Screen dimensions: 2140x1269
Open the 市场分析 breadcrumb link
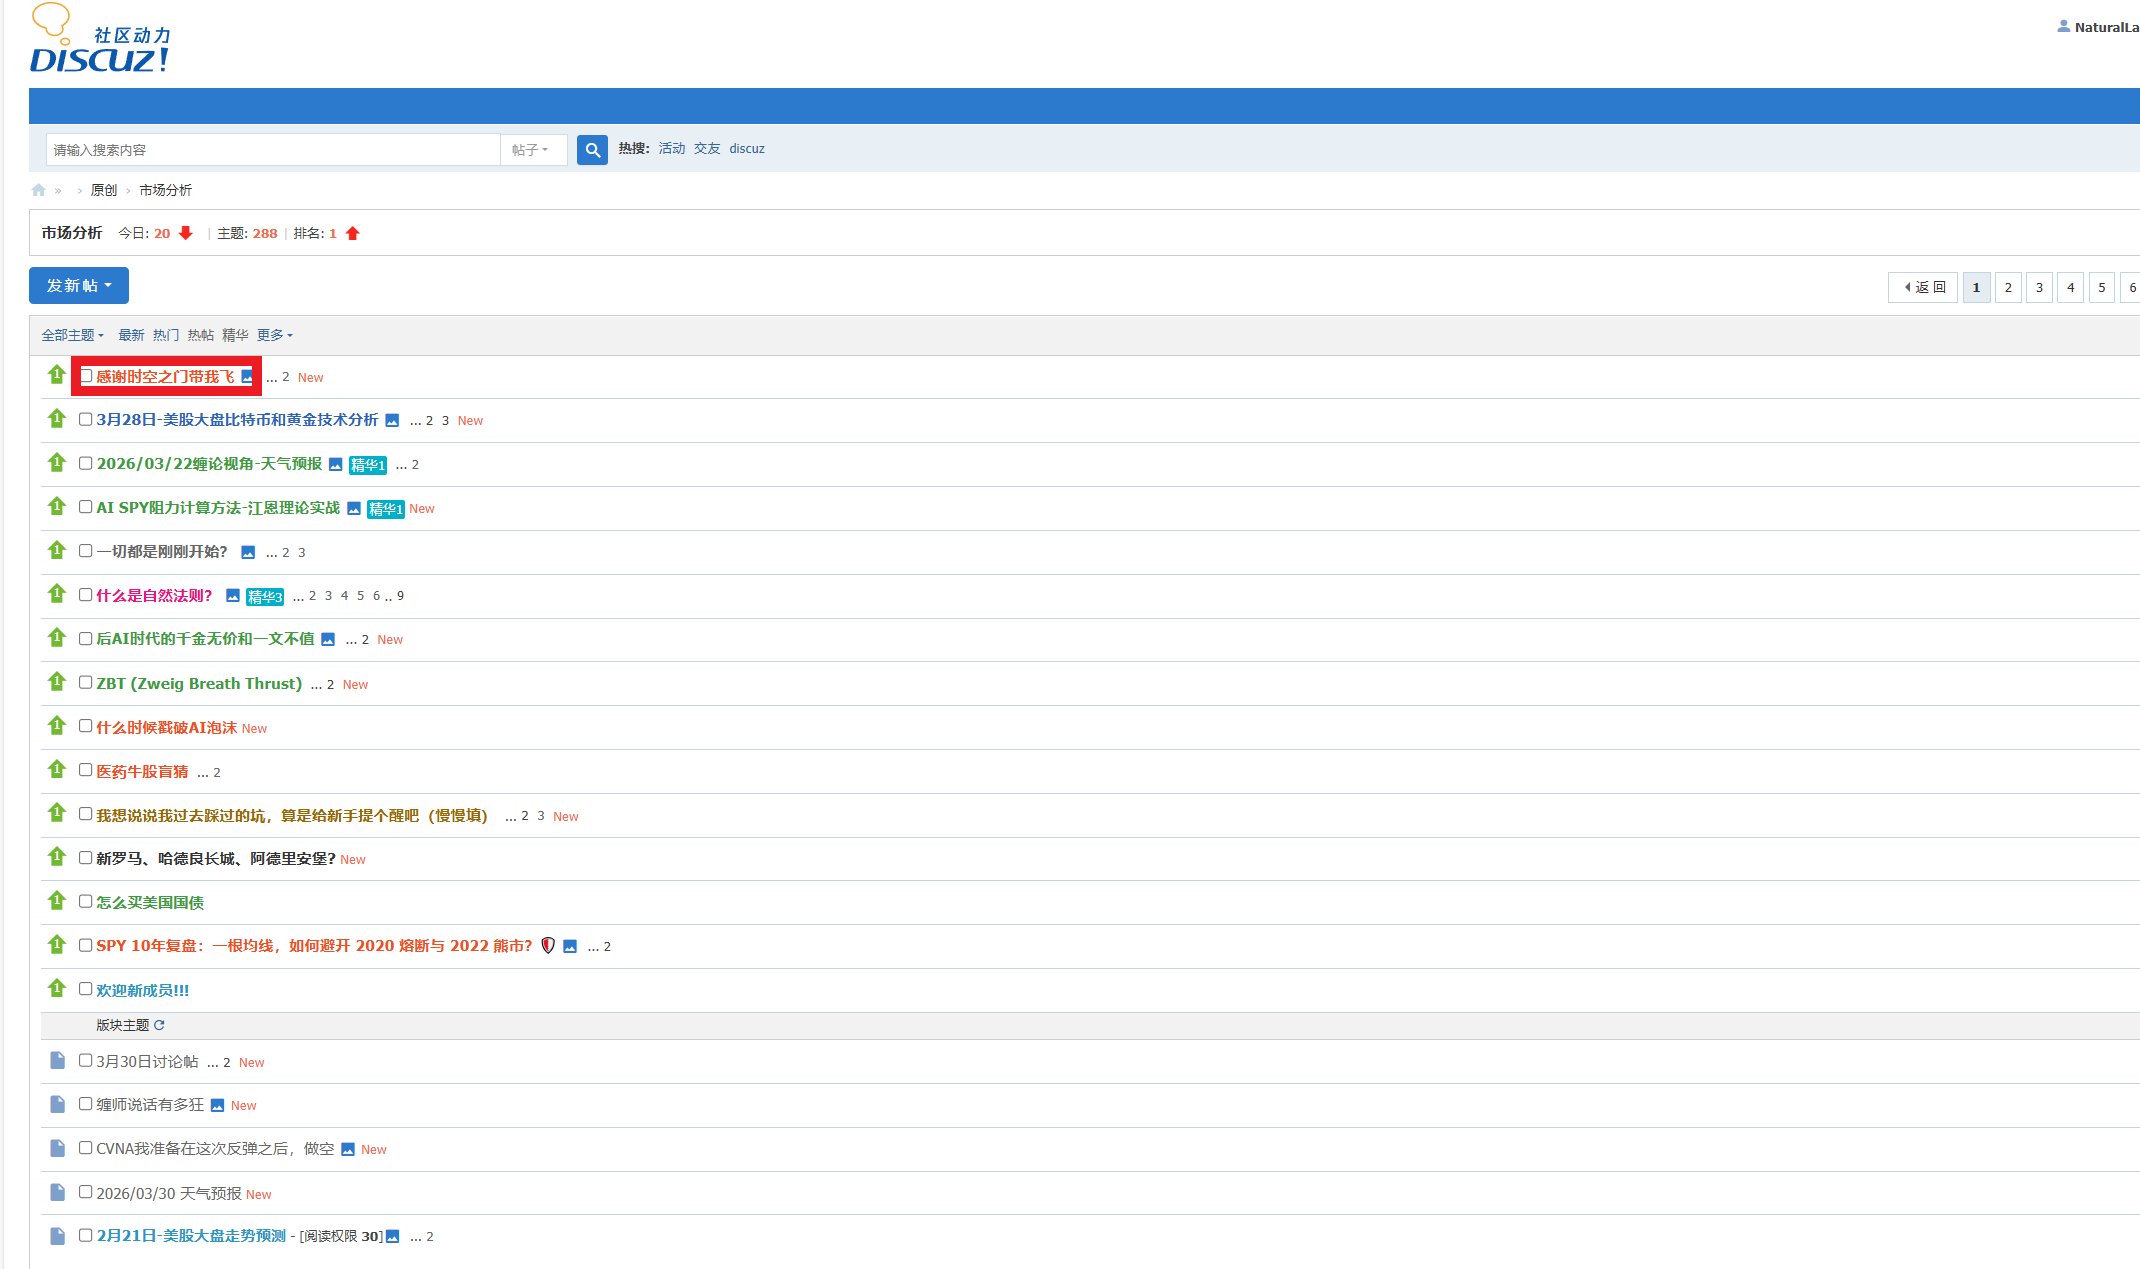[166, 190]
